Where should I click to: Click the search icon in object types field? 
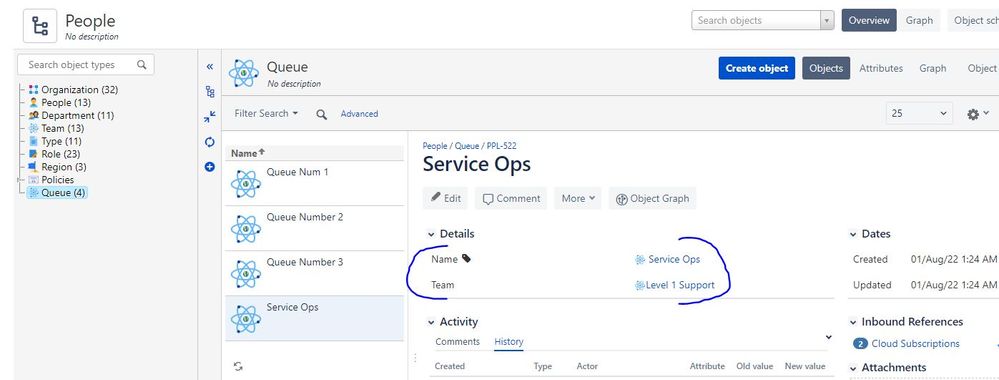pos(141,64)
